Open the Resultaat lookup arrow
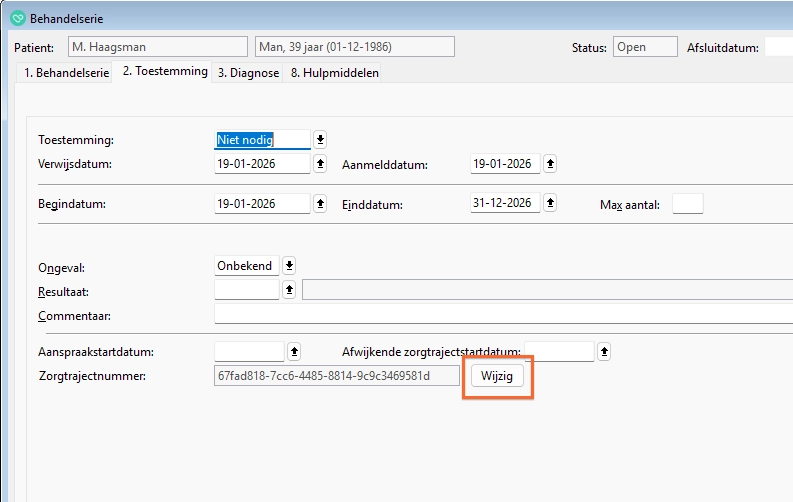793x502 pixels. (x=289, y=290)
